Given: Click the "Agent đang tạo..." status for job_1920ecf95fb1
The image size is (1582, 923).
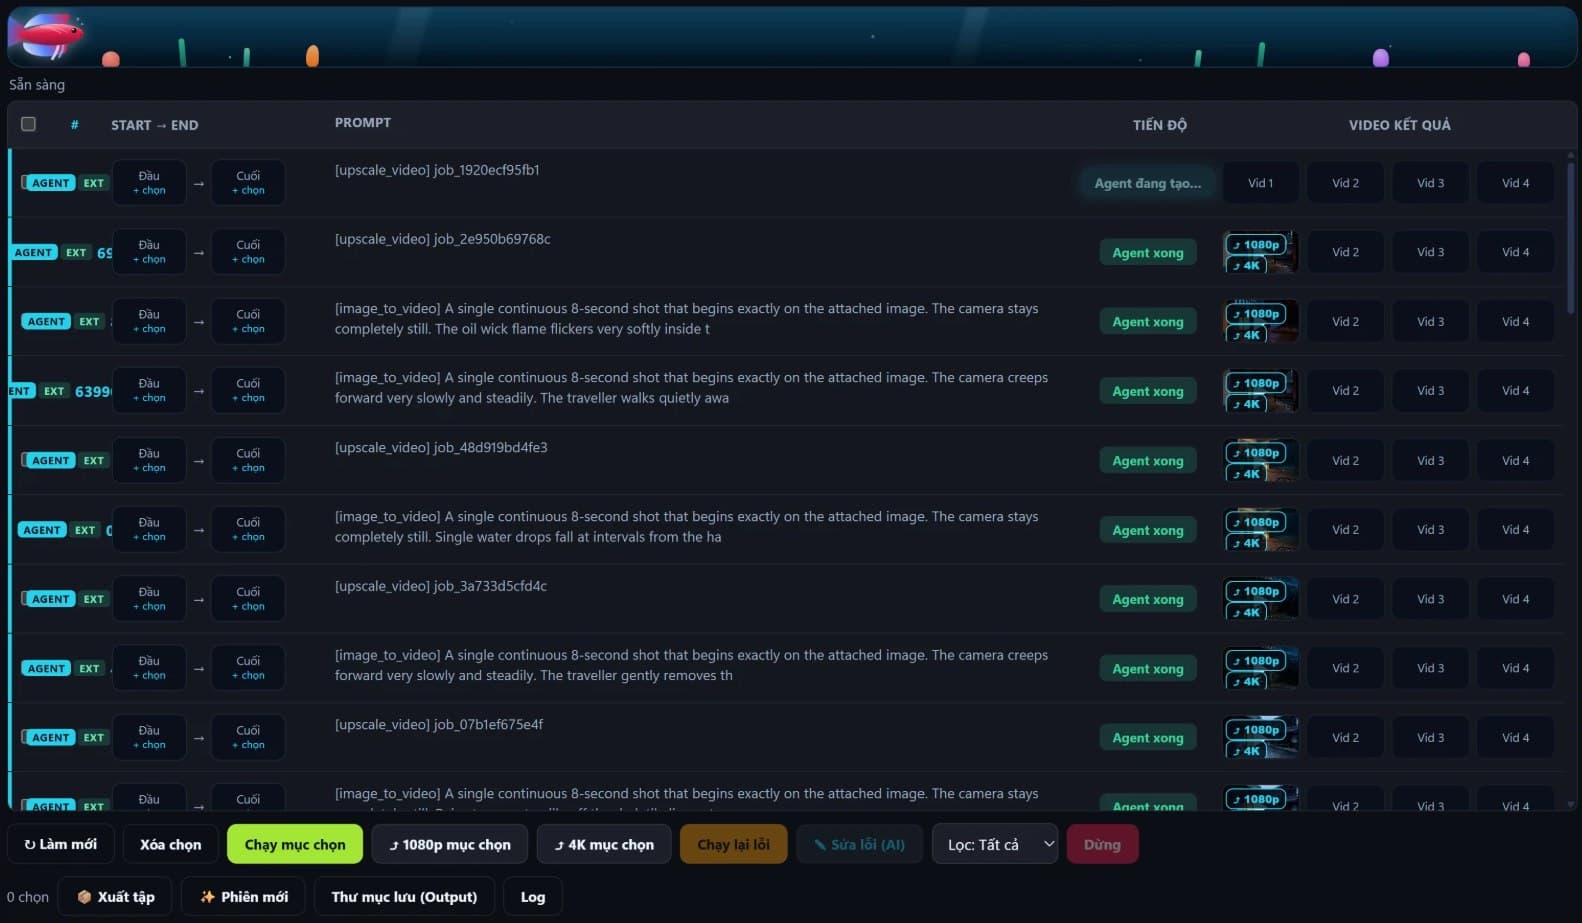Looking at the screenshot, I should coord(1148,183).
